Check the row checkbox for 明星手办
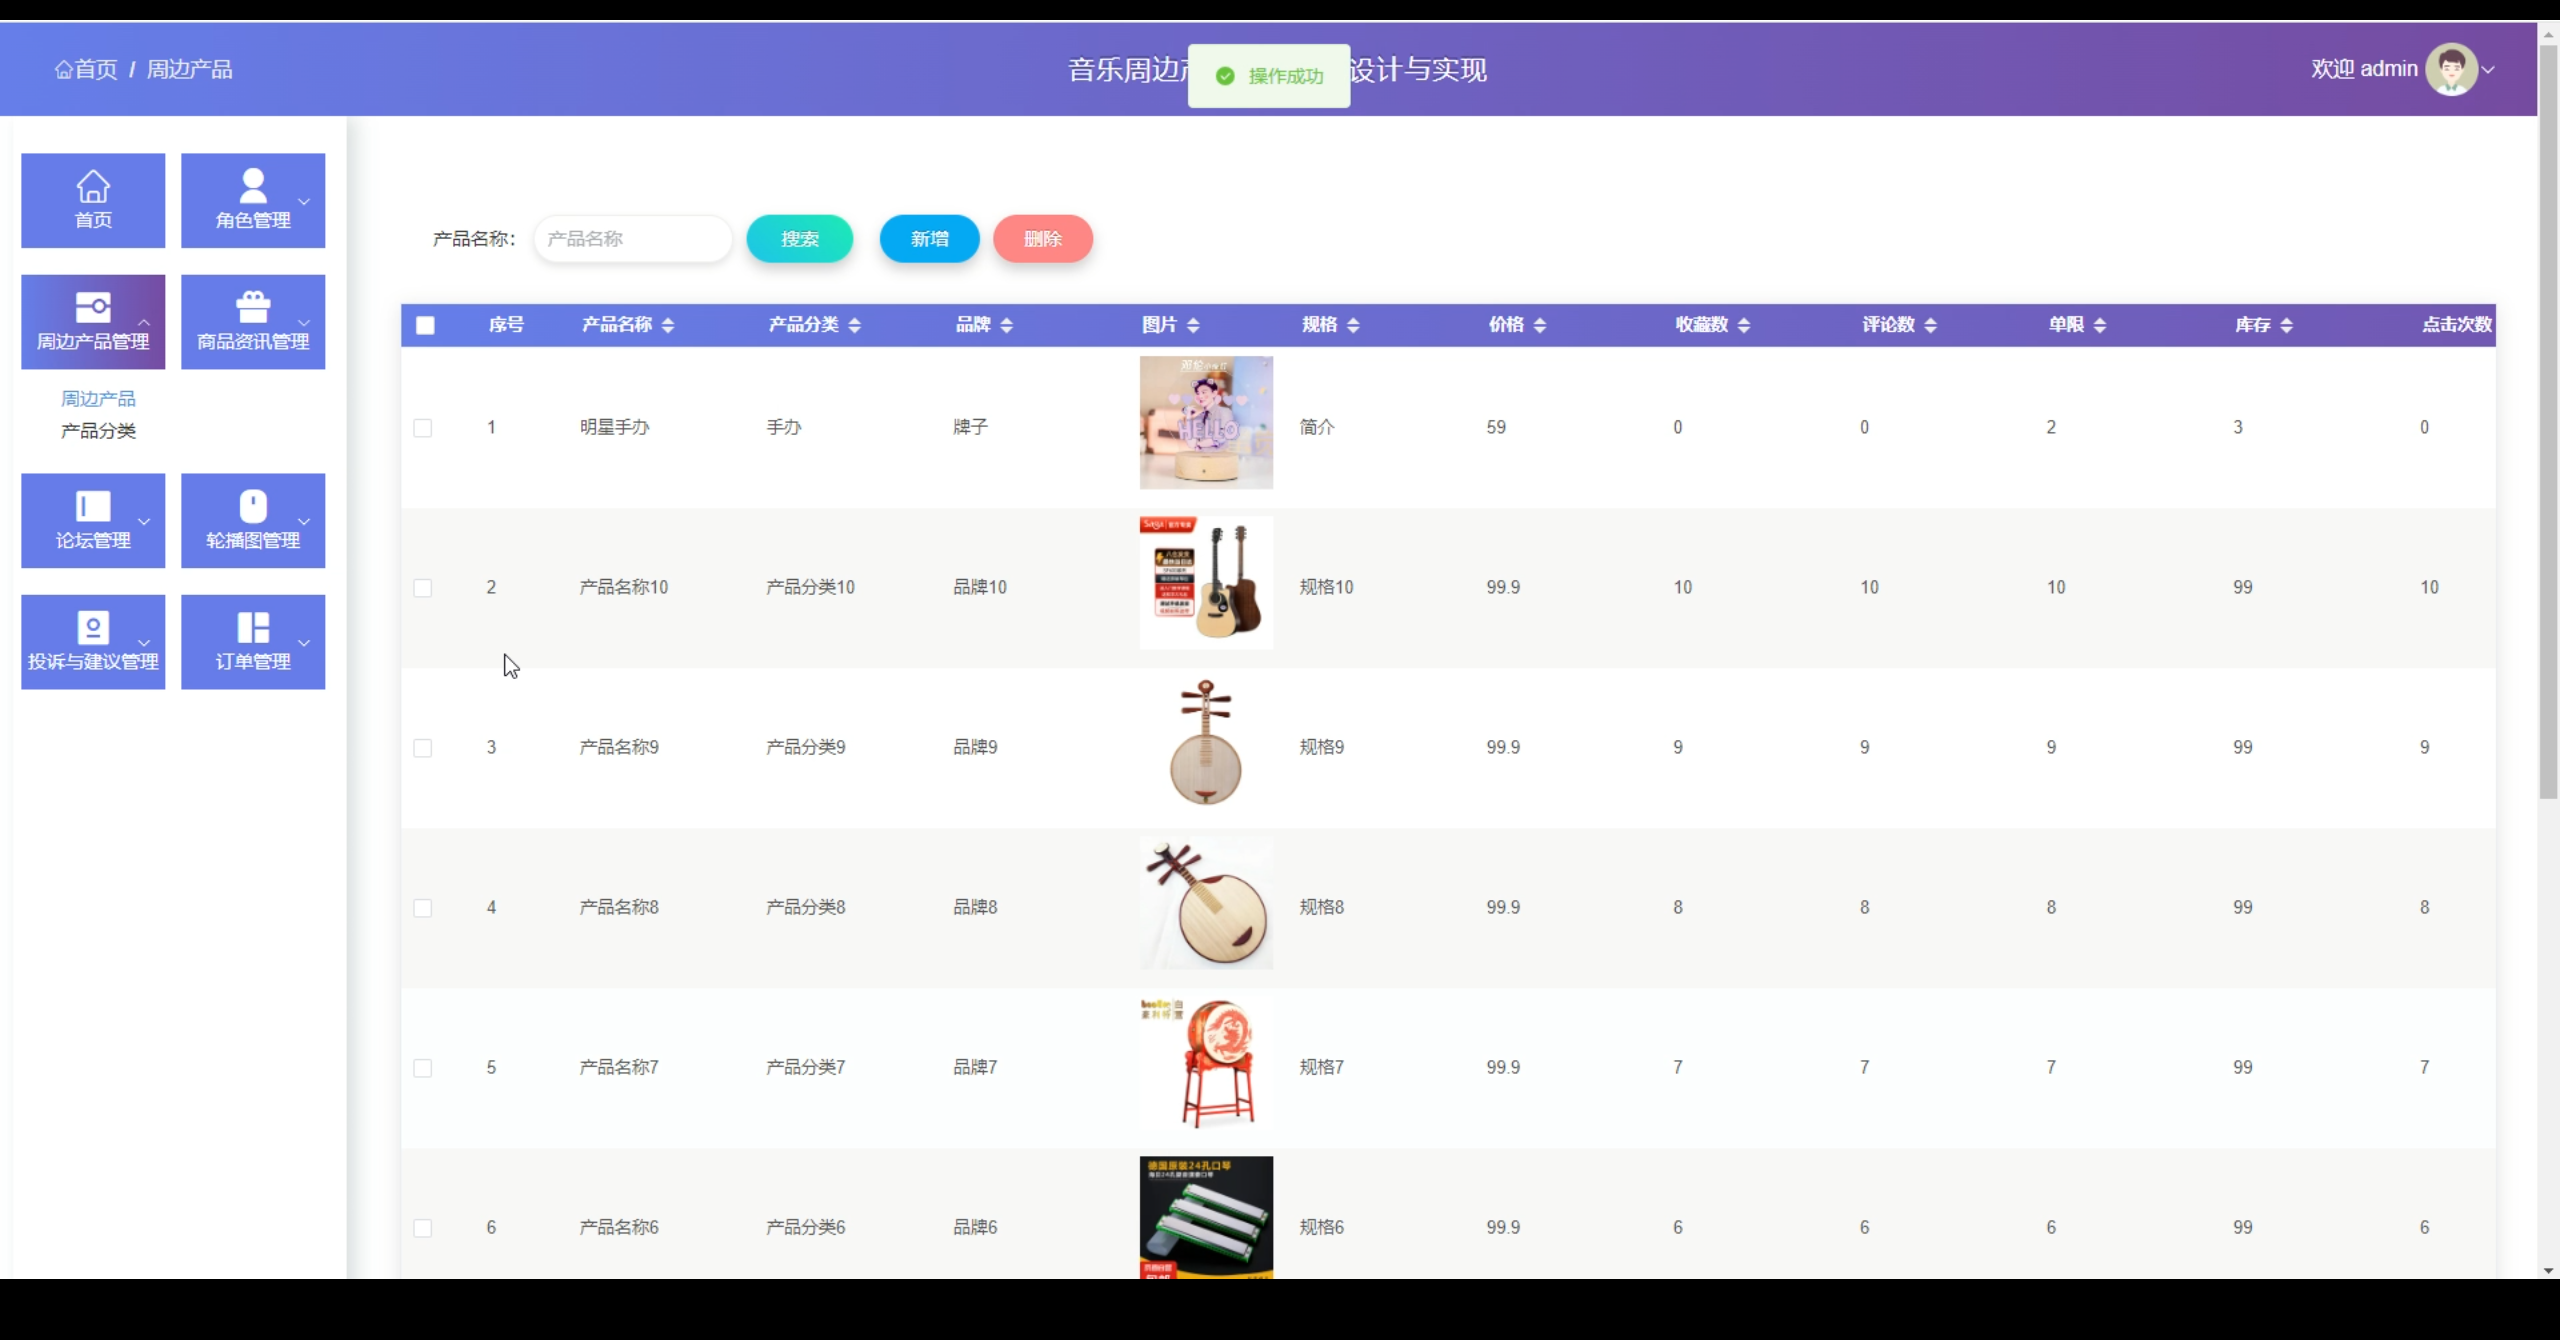The height and width of the screenshot is (1340, 2560). (423, 428)
